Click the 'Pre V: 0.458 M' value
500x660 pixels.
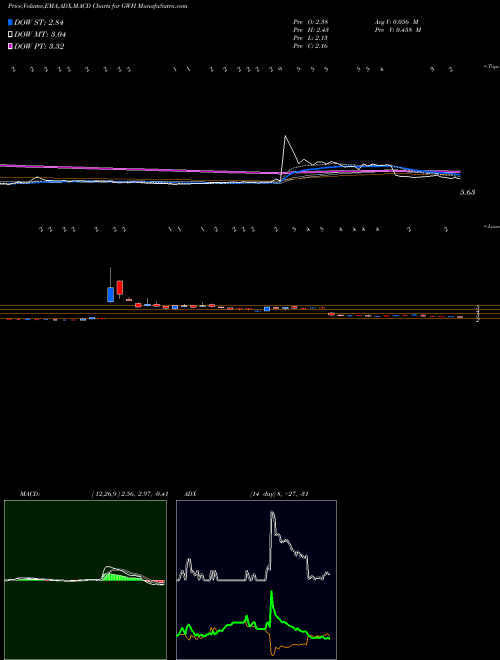click(398, 30)
